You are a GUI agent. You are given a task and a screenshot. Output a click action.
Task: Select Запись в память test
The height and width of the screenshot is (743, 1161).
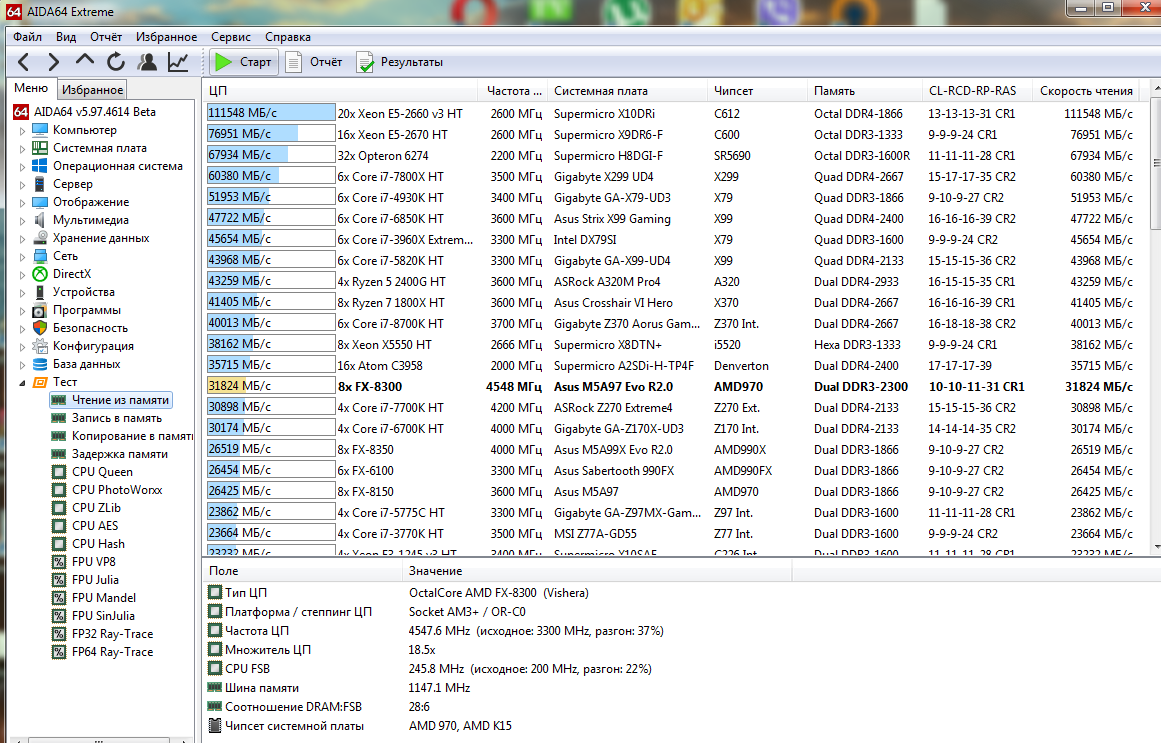[x=106, y=418]
